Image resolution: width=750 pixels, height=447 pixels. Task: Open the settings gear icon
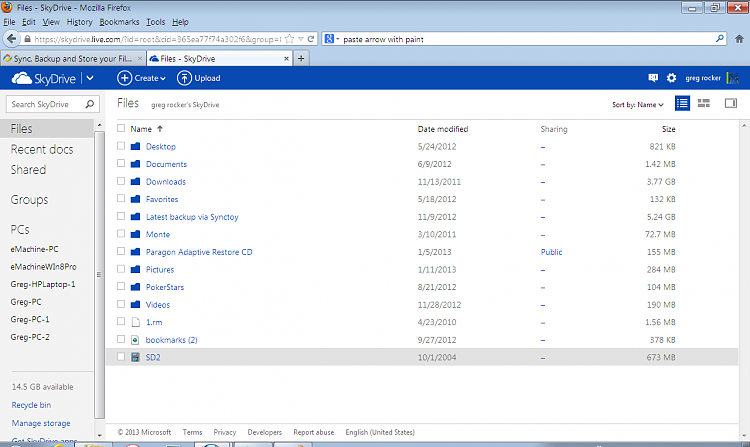click(x=672, y=78)
